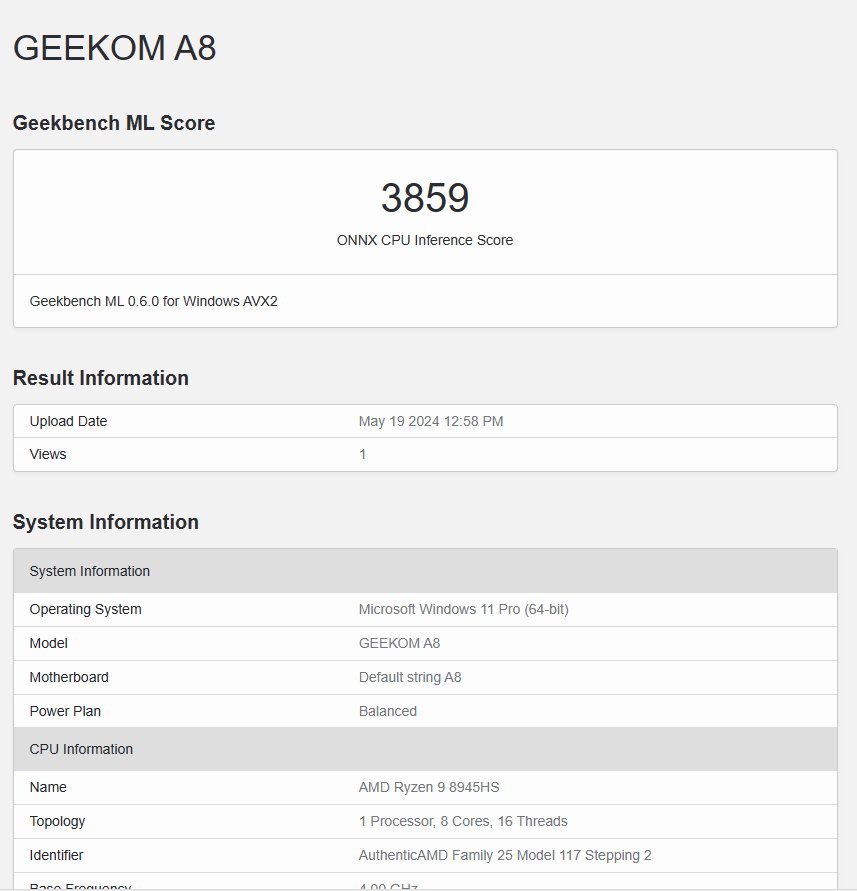
Task: Click the 8 Cores, 16 Threads topology value
Action: tap(463, 821)
